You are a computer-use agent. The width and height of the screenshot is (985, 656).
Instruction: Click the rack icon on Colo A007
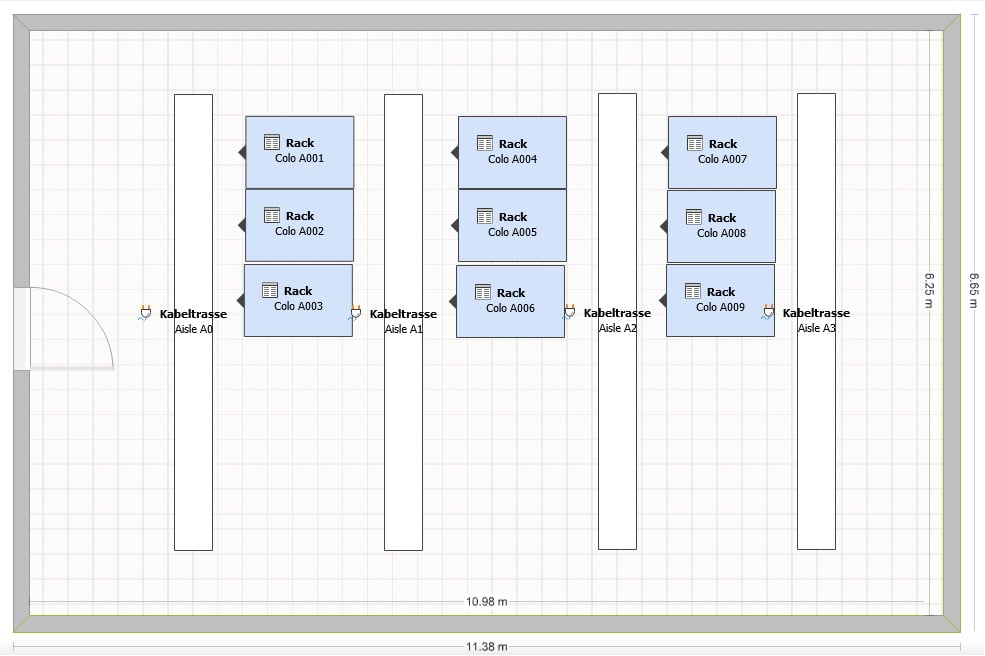tap(694, 143)
